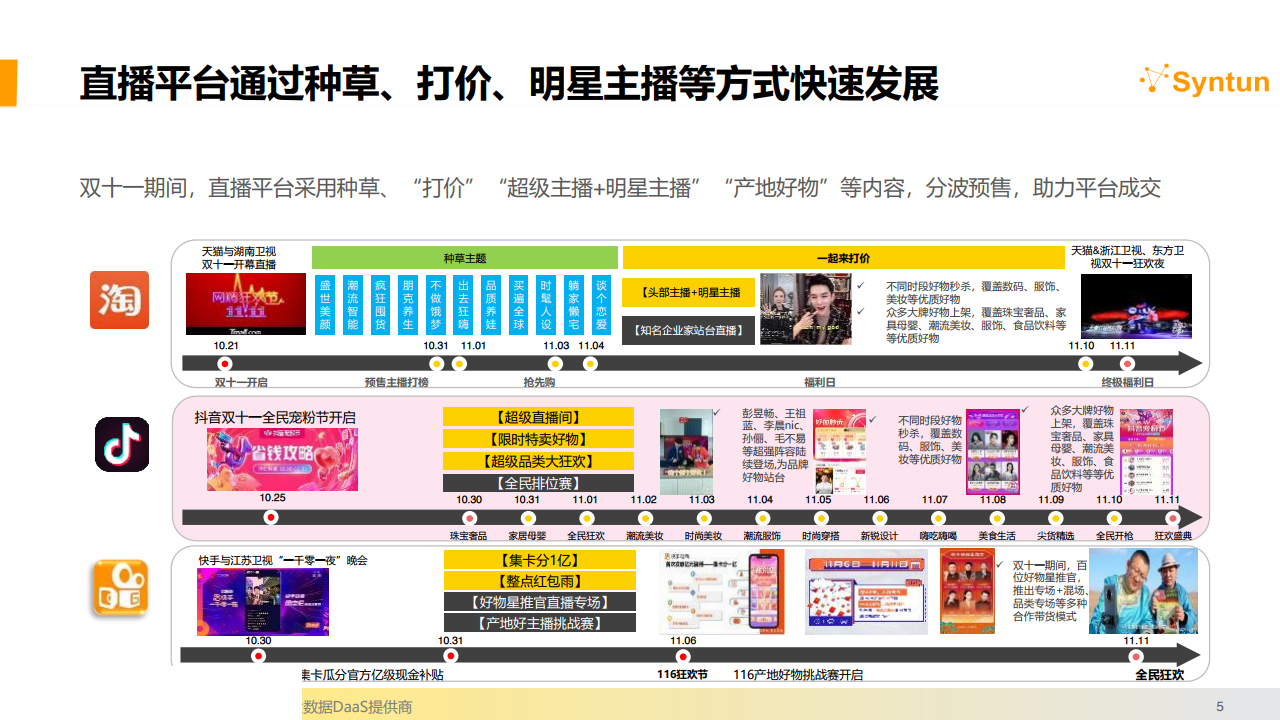Click the yellow 【集卡分1亿】 box
This screenshot has width=1280, height=720.
pyautogui.click(x=540, y=559)
